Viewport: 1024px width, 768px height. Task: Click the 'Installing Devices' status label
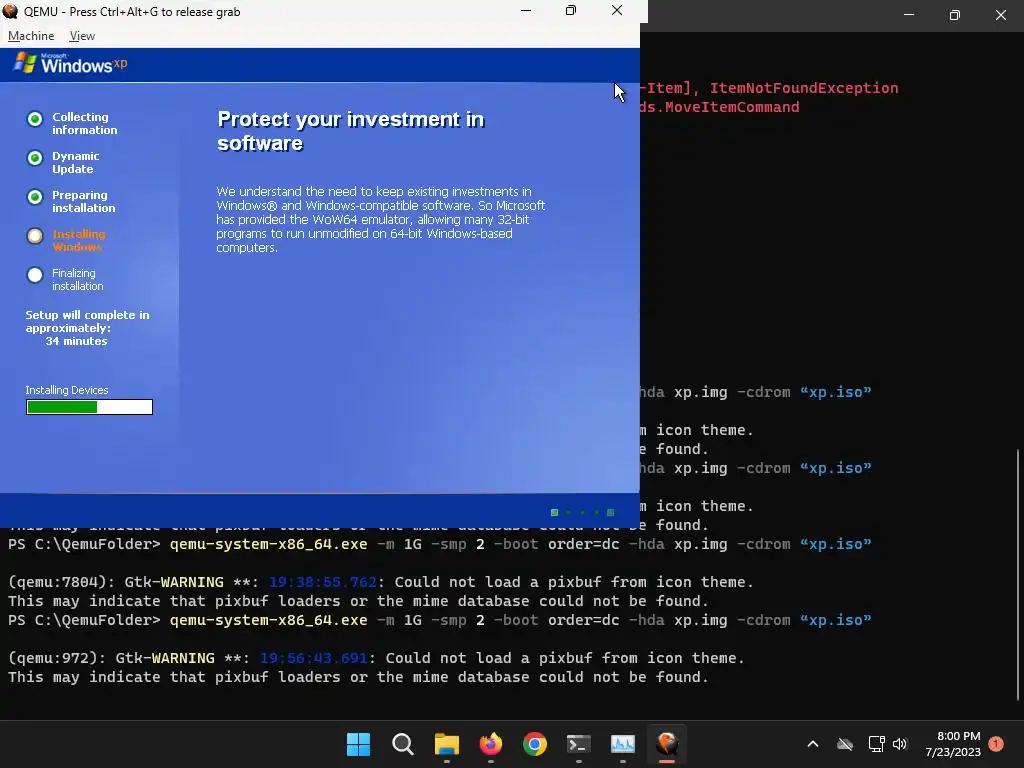(x=67, y=390)
